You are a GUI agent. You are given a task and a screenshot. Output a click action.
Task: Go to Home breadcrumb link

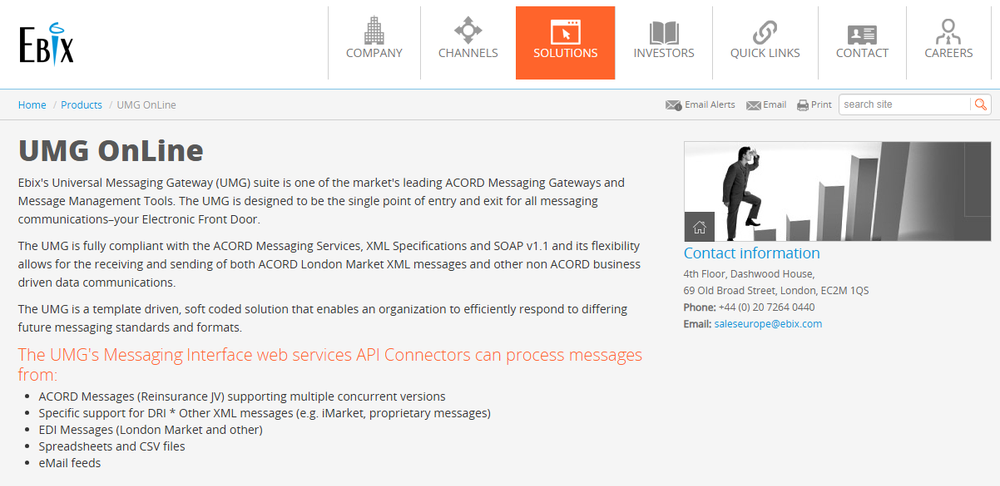(32, 105)
